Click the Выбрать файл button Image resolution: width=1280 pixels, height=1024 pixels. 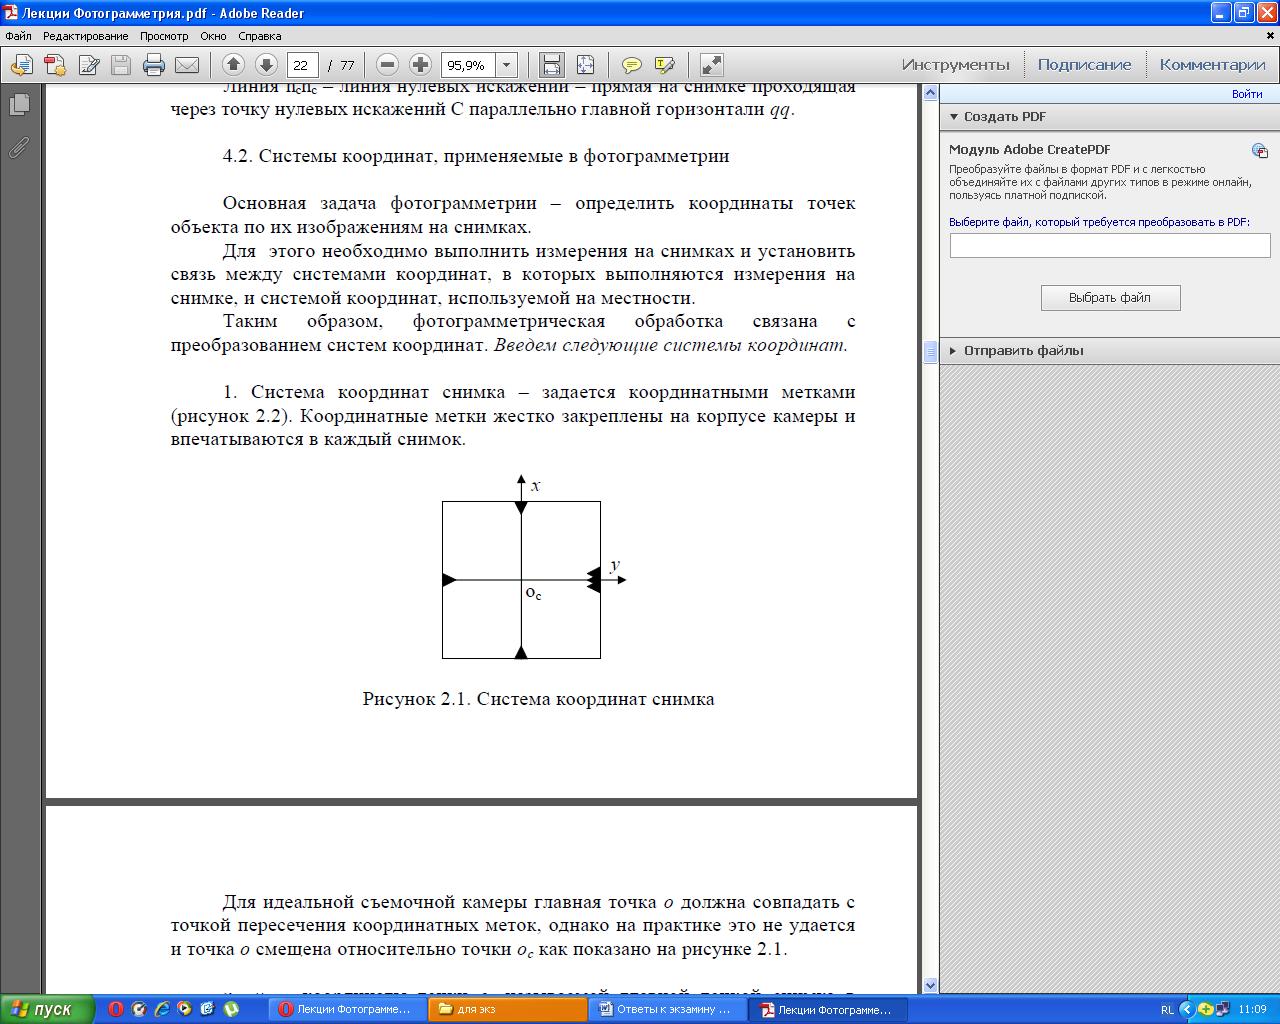coord(1110,298)
